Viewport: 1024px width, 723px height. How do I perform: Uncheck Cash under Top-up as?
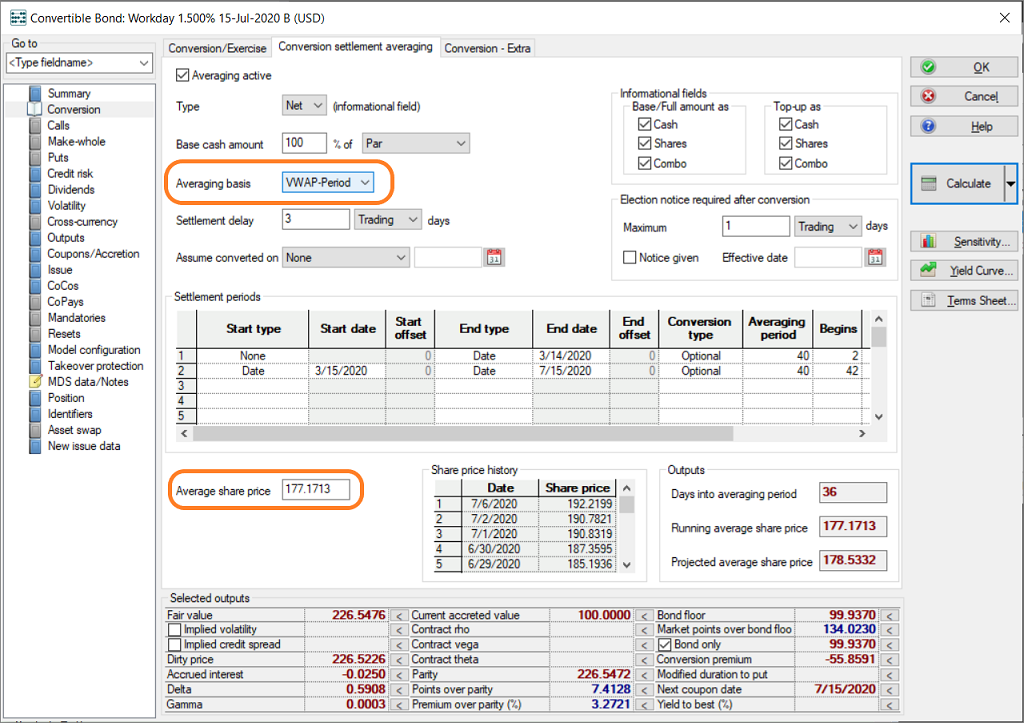(x=786, y=124)
